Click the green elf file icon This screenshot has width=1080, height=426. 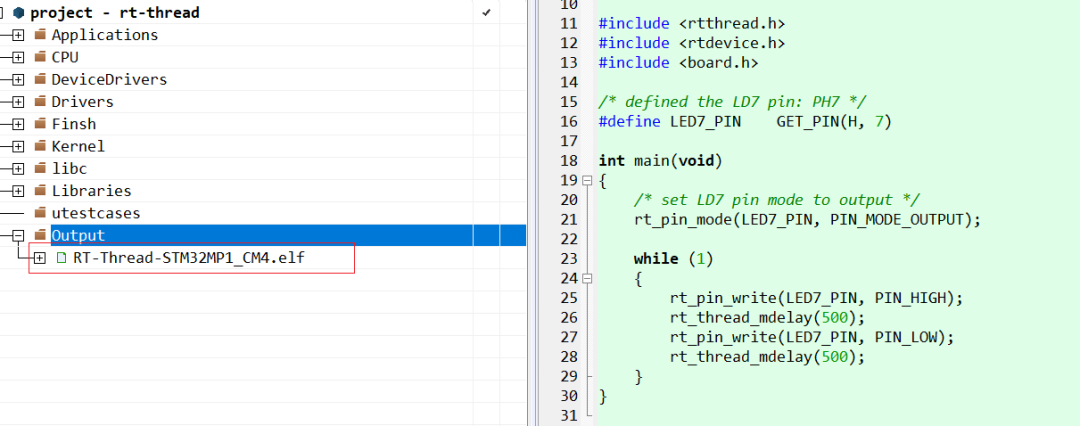61,258
